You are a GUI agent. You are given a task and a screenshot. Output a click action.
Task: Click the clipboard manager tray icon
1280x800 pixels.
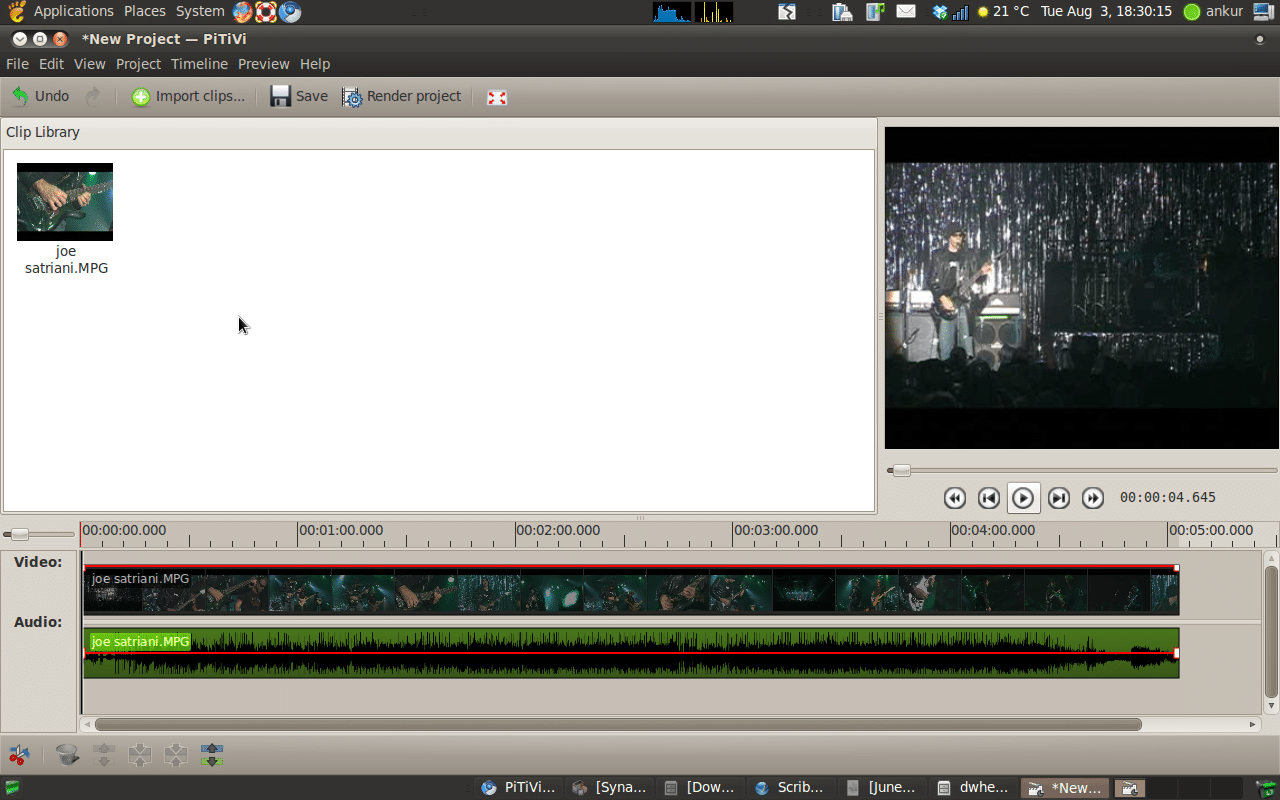[842, 12]
